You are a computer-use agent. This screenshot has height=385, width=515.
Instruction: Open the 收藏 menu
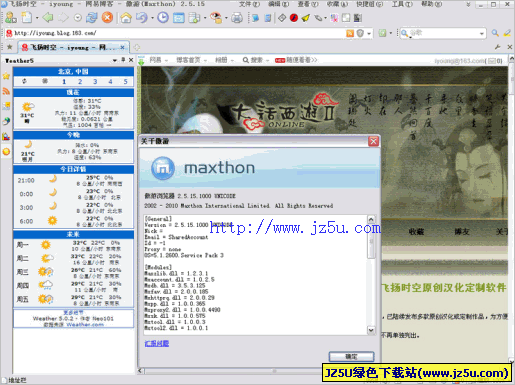337,4
